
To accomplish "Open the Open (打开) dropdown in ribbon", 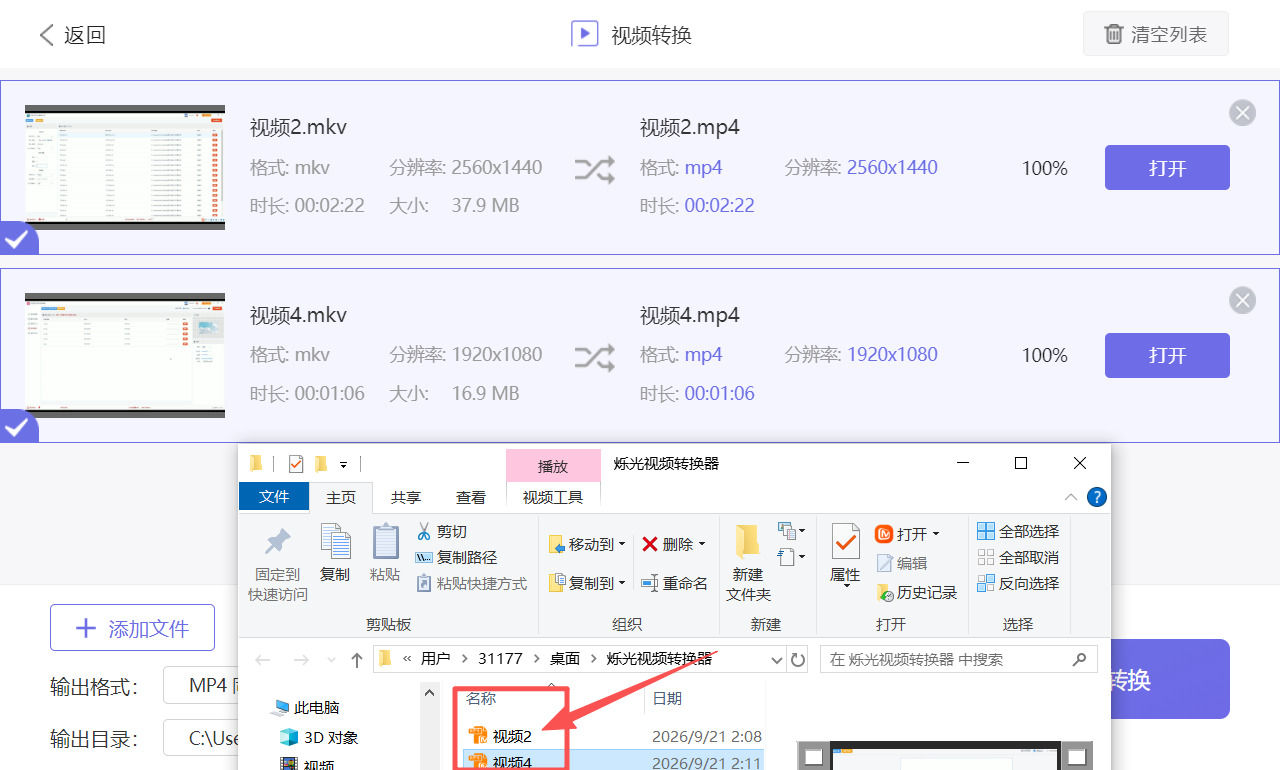I will (x=936, y=534).
